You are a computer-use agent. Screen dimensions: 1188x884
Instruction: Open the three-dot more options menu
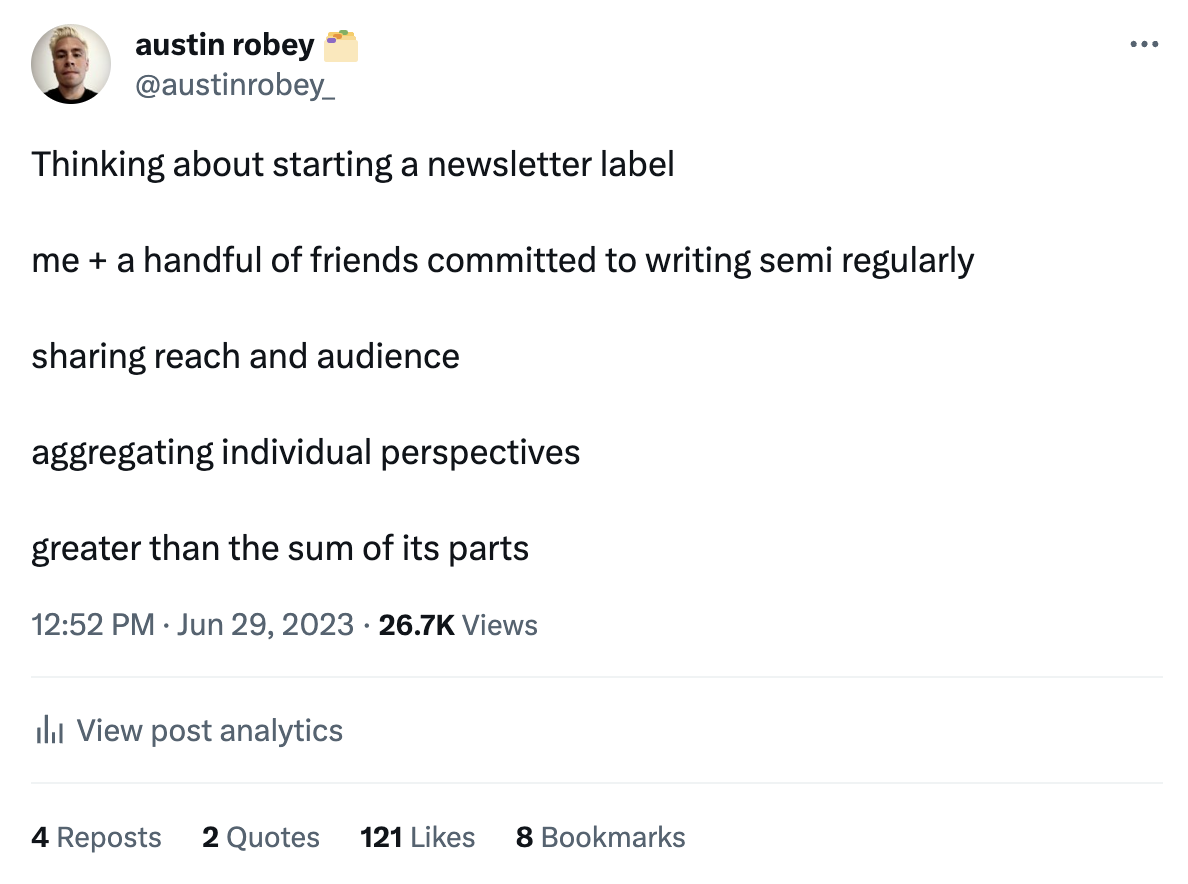[1144, 45]
